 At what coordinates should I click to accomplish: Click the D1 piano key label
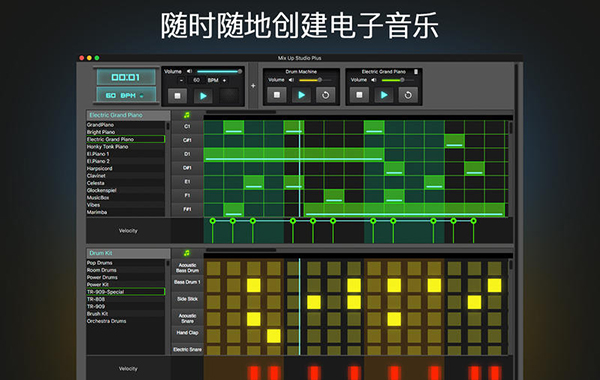(x=187, y=154)
